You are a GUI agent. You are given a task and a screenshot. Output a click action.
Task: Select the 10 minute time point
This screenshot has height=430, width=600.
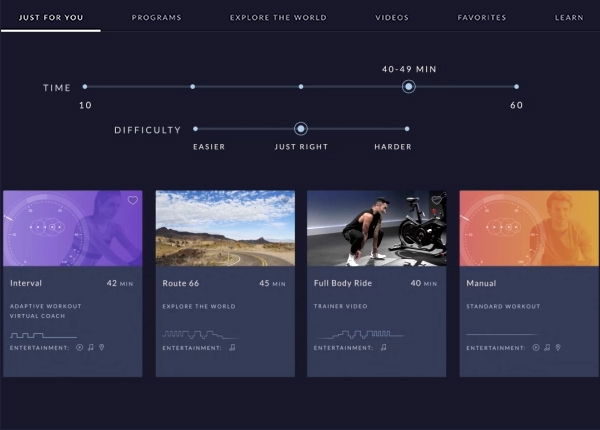tap(85, 87)
